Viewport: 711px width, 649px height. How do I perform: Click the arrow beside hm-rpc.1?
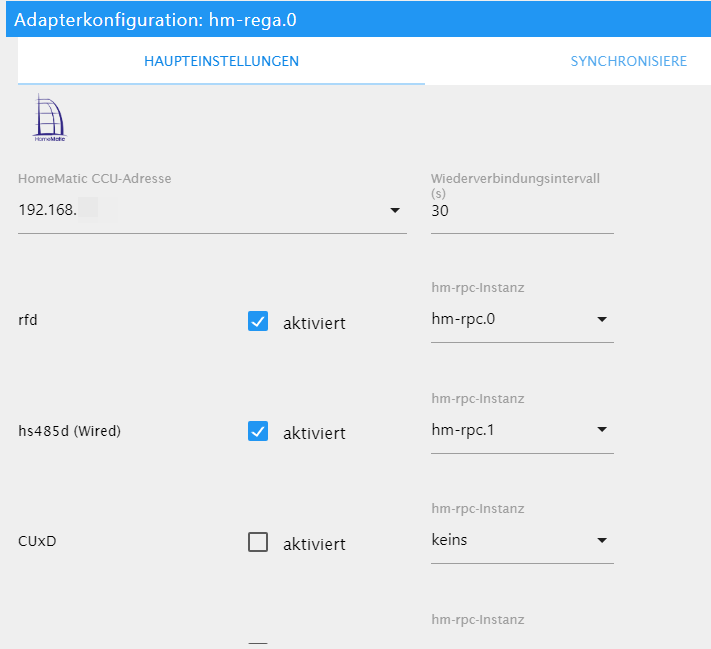(x=602, y=429)
